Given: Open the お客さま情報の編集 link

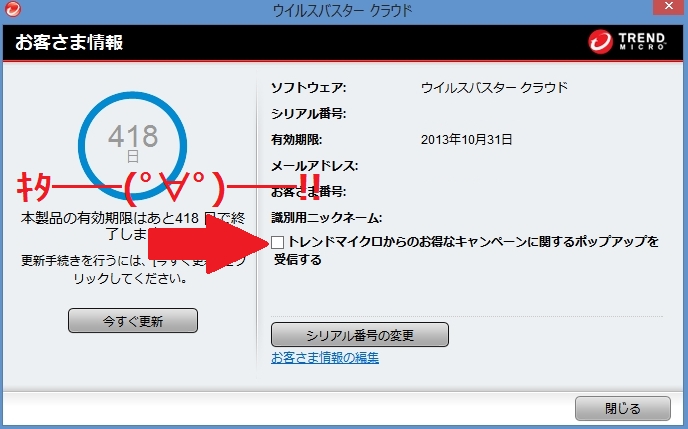Looking at the screenshot, I should (x=325, y=358).
